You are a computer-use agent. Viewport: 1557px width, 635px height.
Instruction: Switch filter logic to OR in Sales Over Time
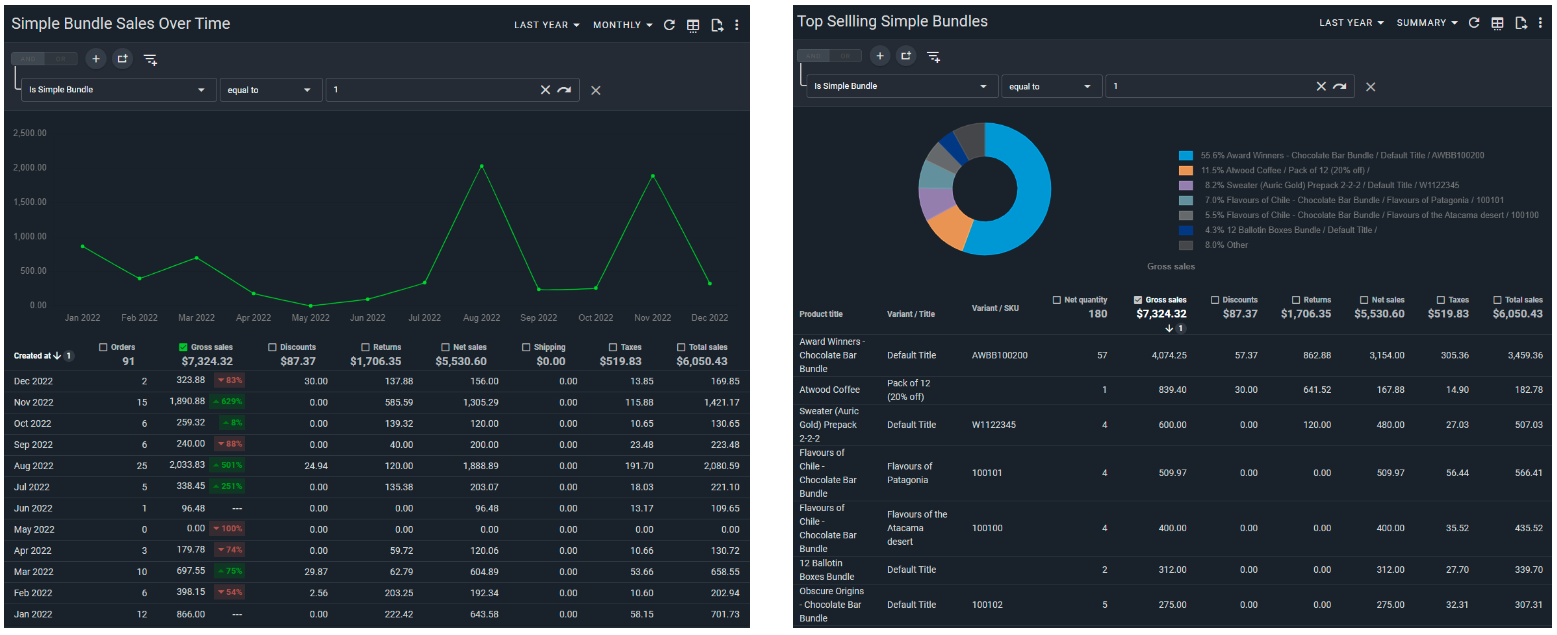point(62,59)
